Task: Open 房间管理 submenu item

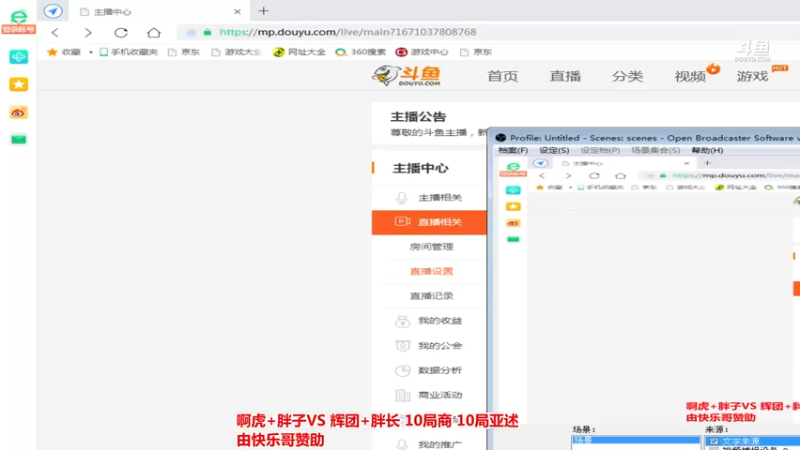Action: coord(431,247)
